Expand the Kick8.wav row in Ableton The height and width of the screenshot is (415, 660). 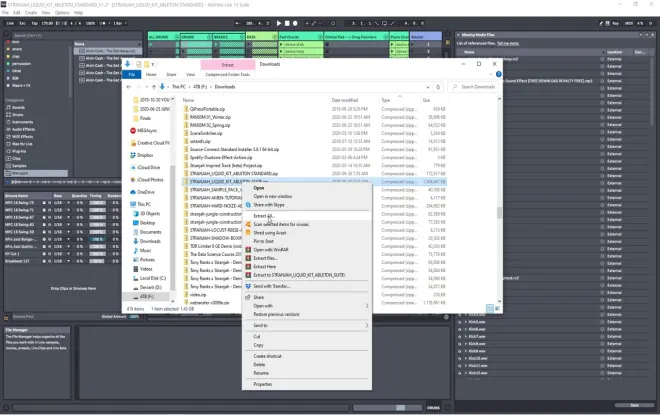[x=466, y=344]
